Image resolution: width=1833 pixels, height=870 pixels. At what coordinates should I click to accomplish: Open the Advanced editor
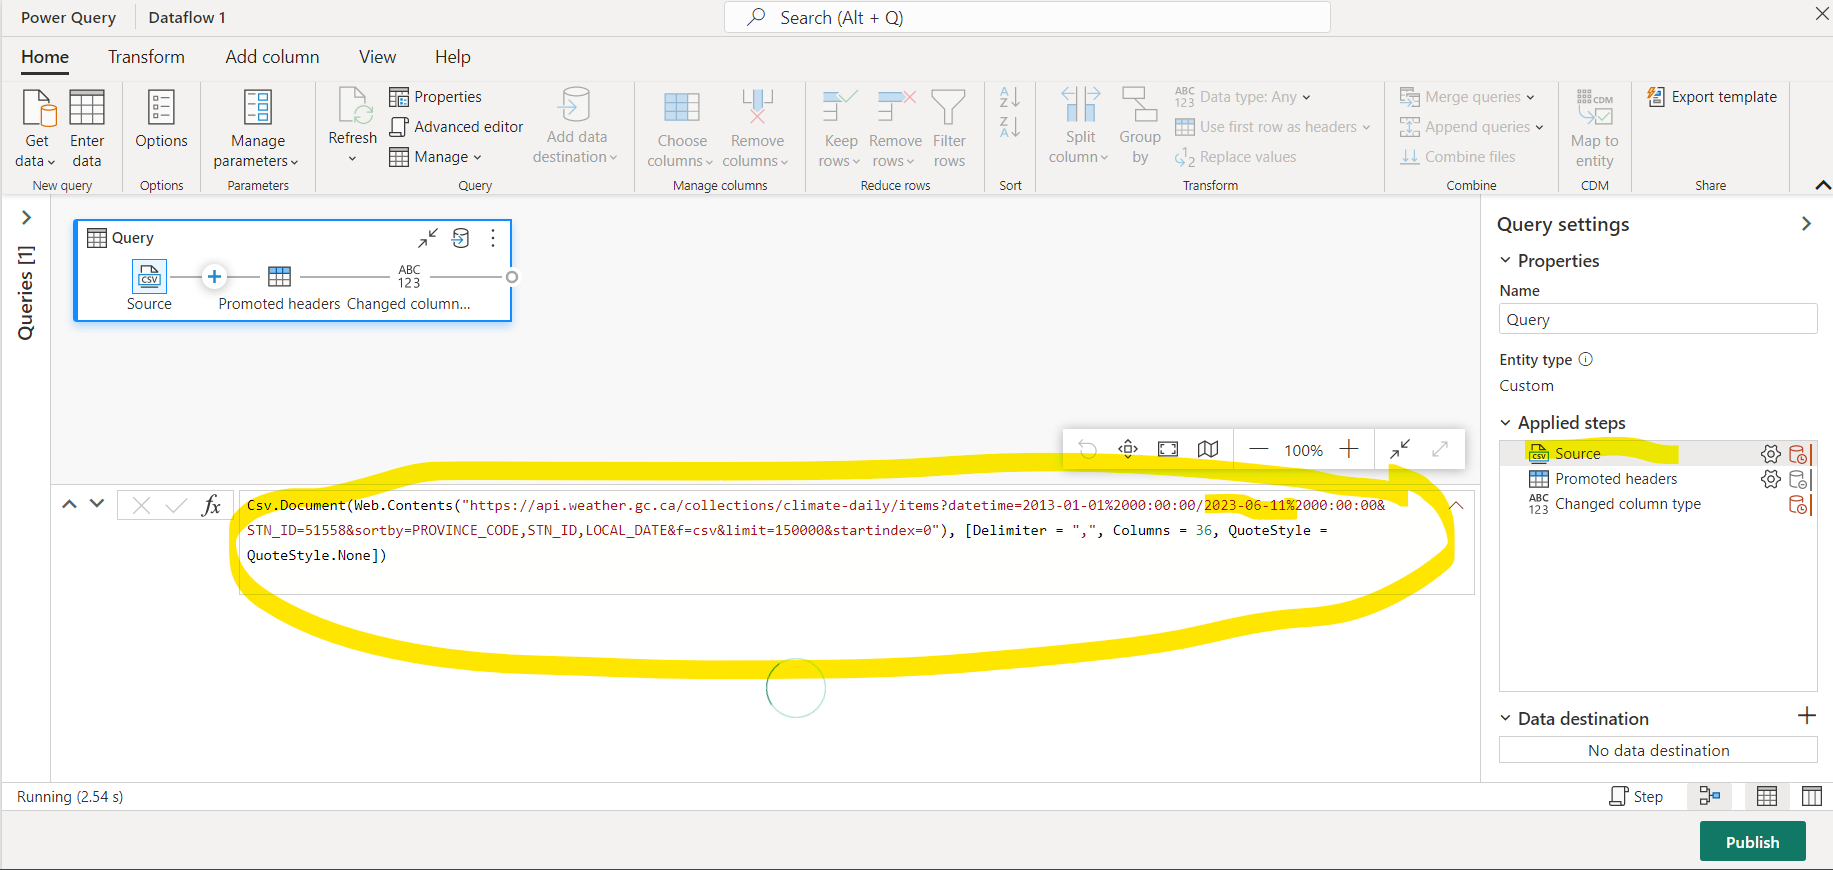(456, 127)
